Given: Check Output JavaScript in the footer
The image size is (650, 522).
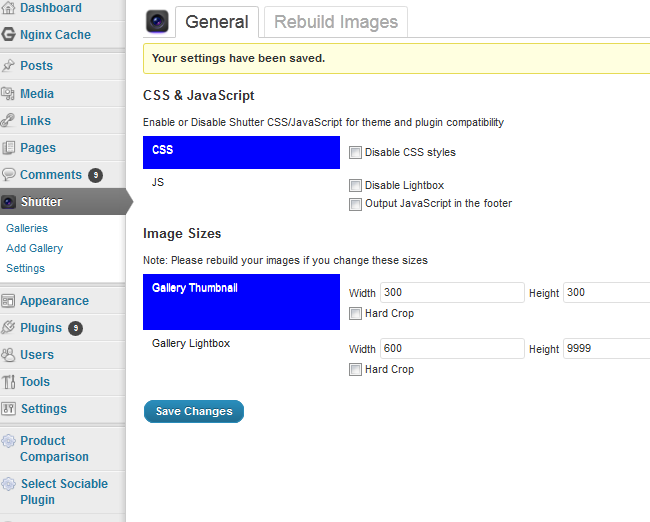Looking at the screenshot, I should [355, 204].
